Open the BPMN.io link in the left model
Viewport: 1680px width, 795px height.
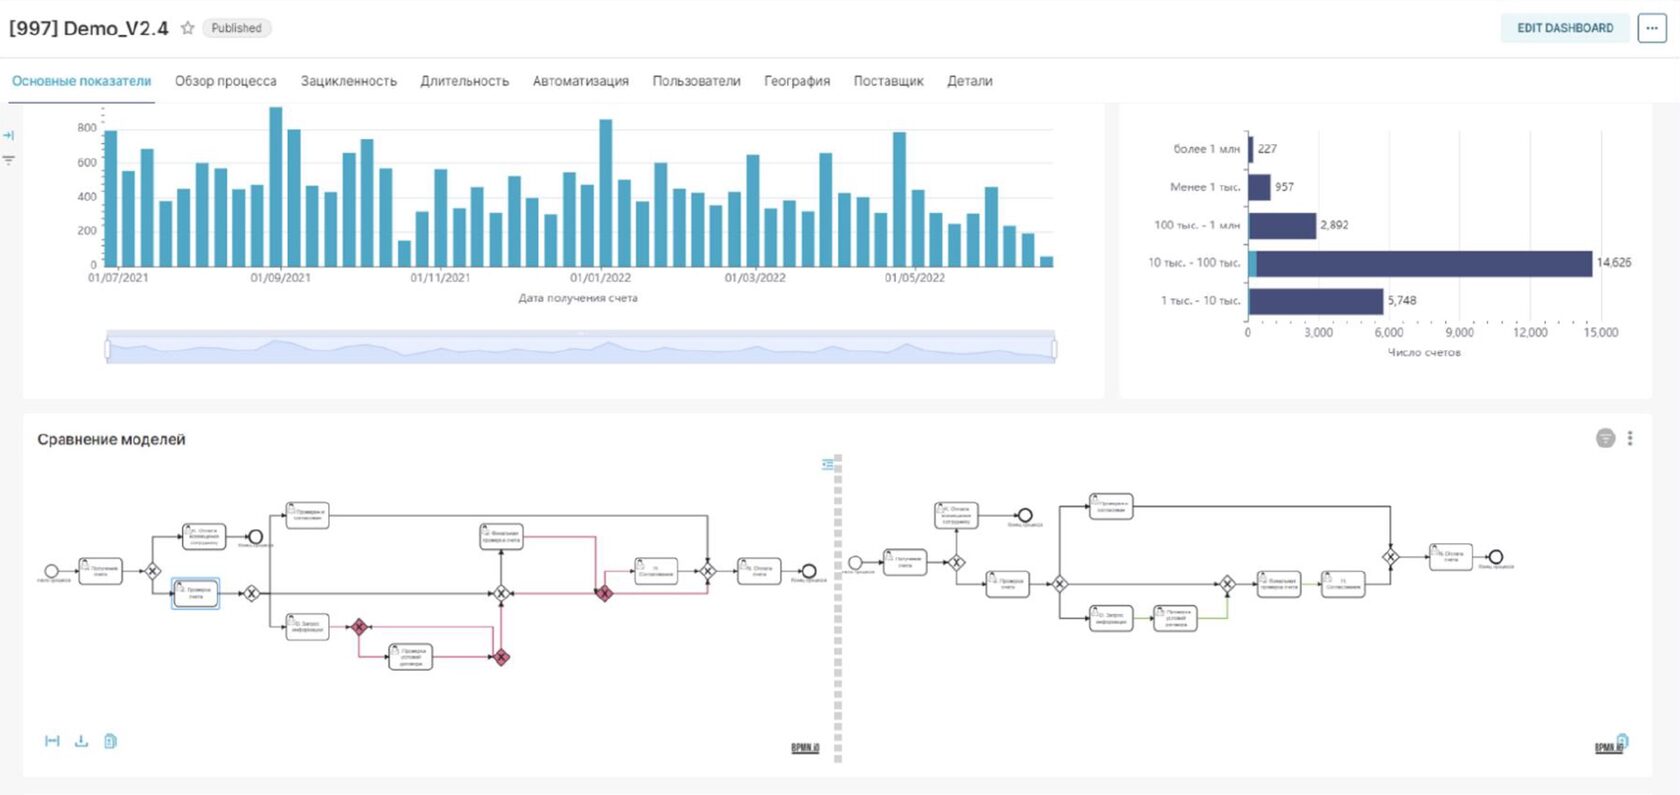(805, 747)
